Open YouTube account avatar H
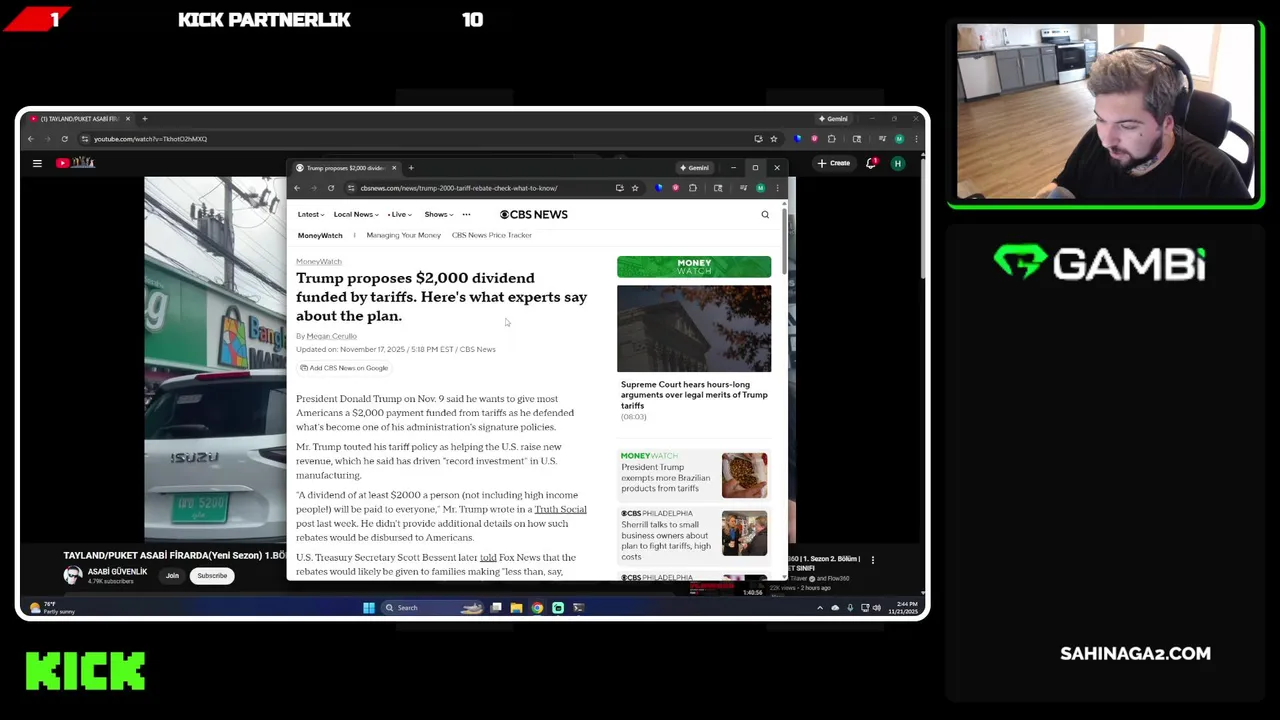 pos(898,163)
